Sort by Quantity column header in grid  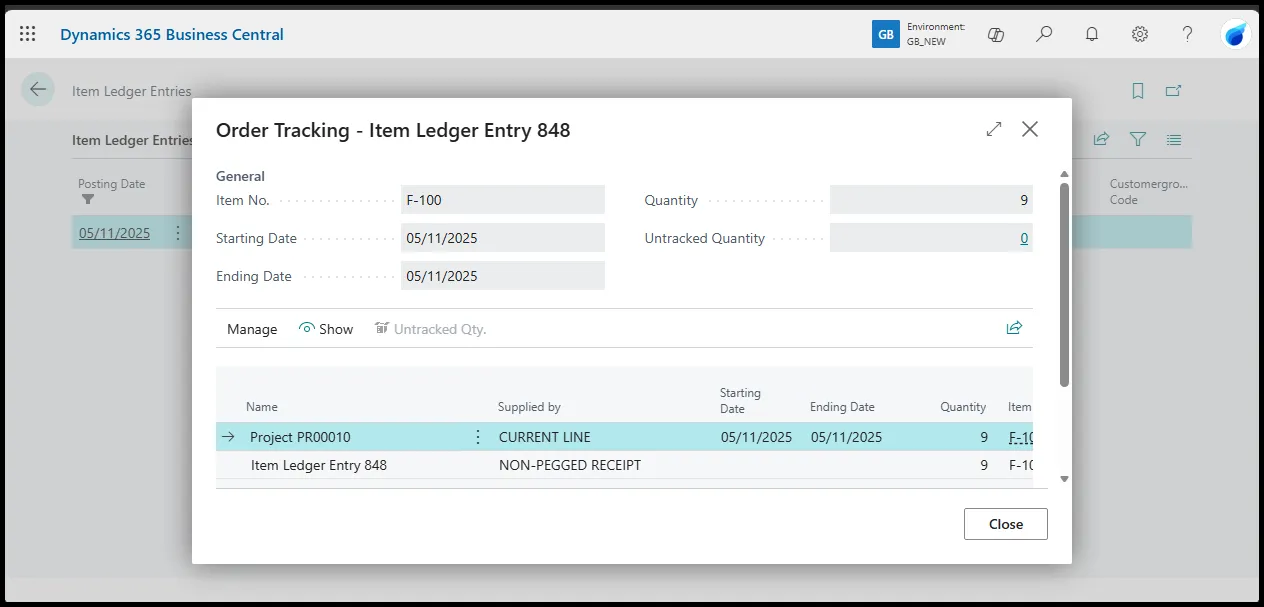[x=963, y=407]
